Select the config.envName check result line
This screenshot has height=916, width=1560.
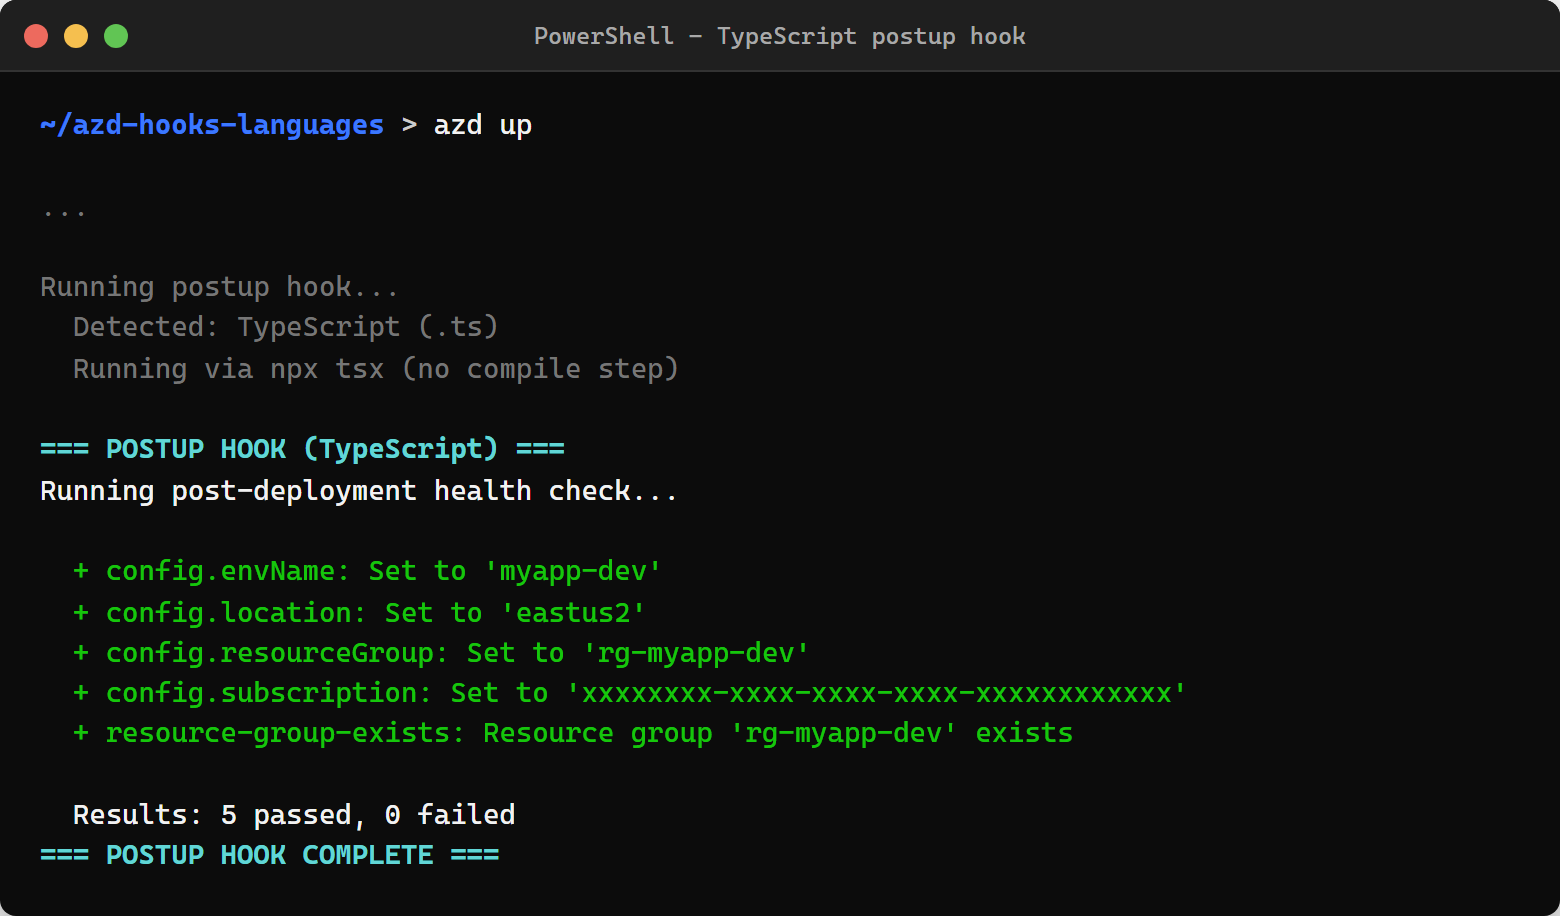pos(367,570)
